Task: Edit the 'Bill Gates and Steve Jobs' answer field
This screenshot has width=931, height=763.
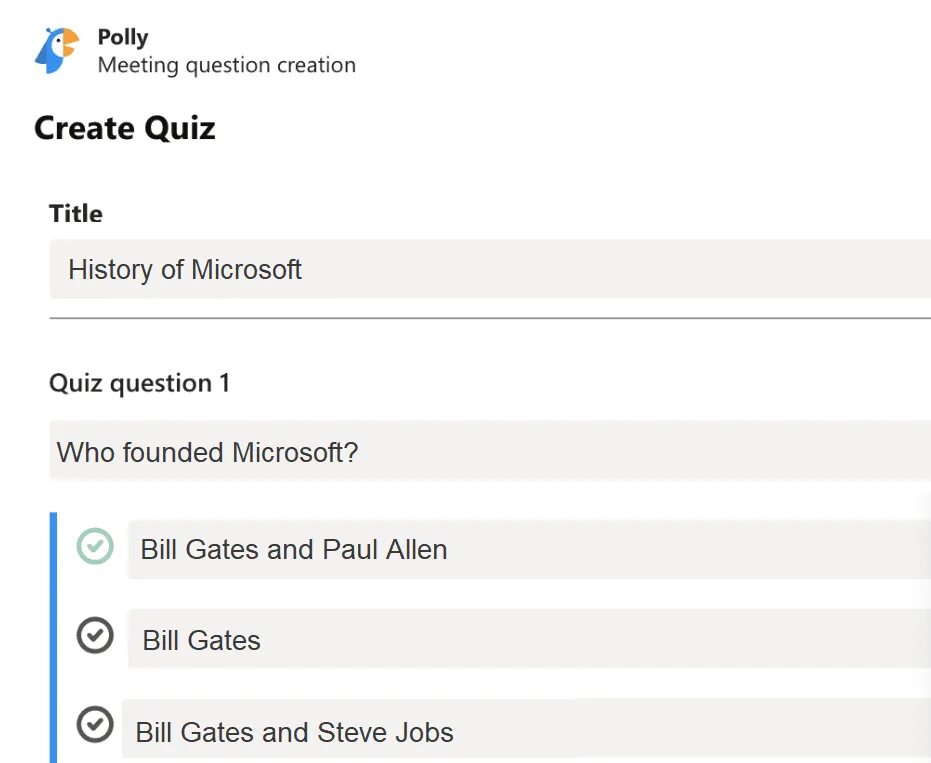Action: pos(527,729)
